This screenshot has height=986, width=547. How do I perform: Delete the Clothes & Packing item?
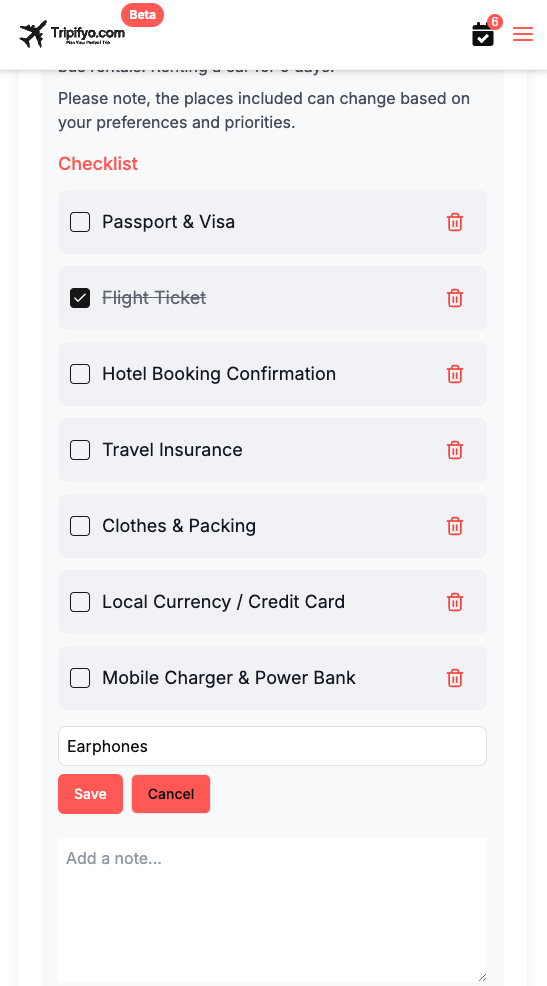tap(455, 526)
